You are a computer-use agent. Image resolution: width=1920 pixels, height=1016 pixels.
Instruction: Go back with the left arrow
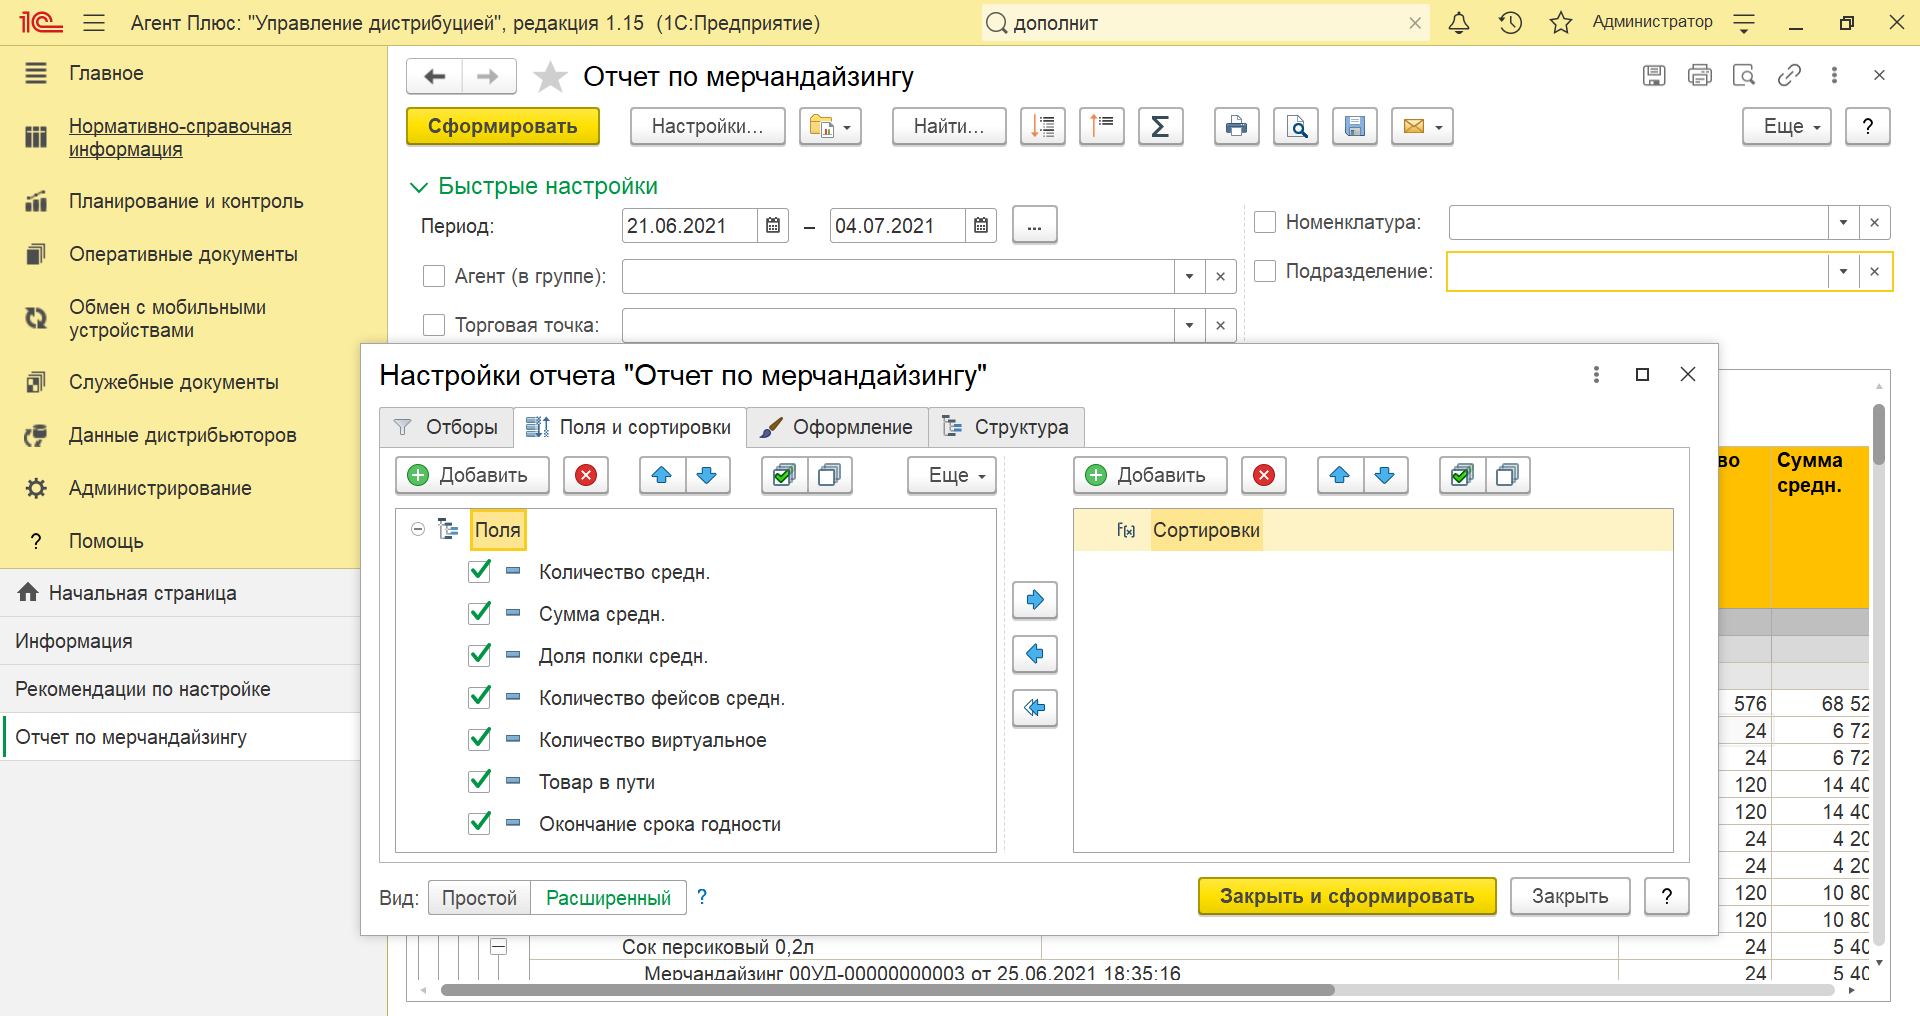pos(435,77)
